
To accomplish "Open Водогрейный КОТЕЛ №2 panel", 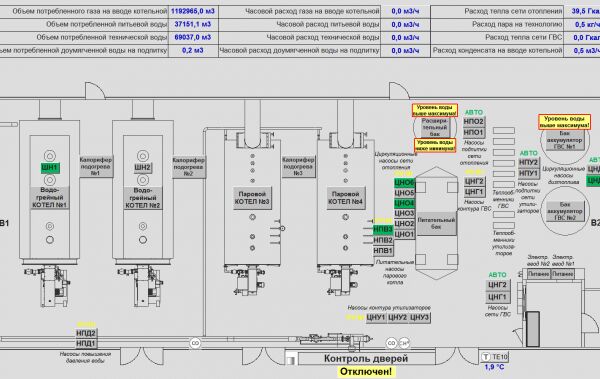I will point(143,198).
